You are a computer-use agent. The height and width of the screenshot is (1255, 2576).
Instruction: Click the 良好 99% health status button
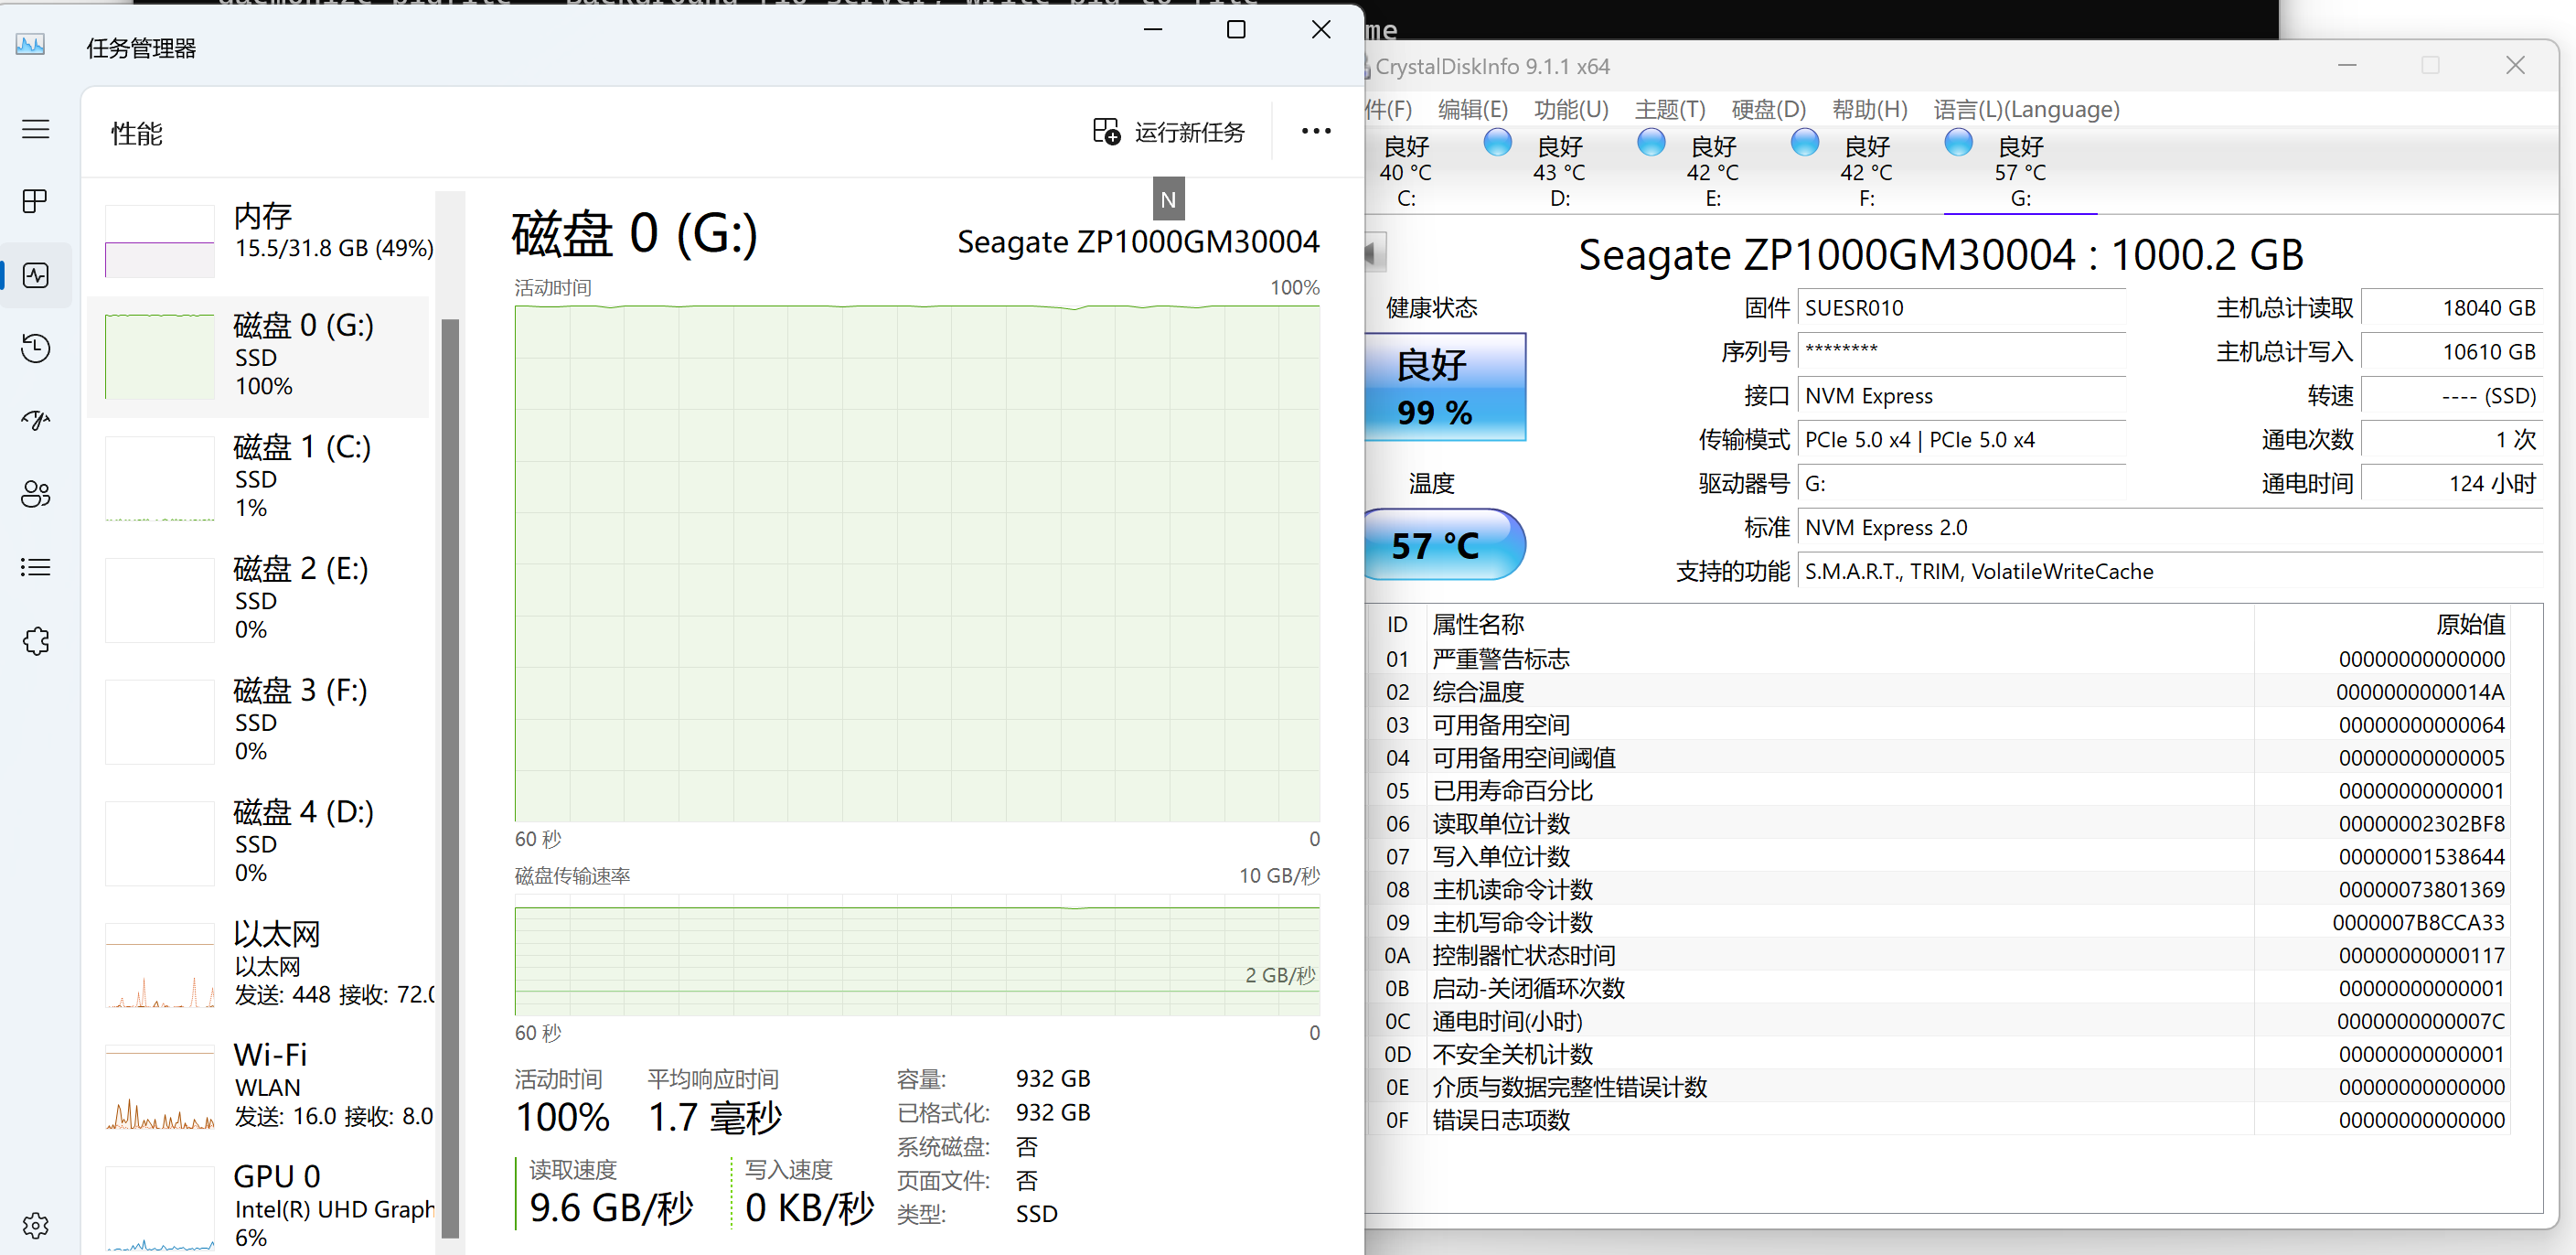tap(1444, 387)
